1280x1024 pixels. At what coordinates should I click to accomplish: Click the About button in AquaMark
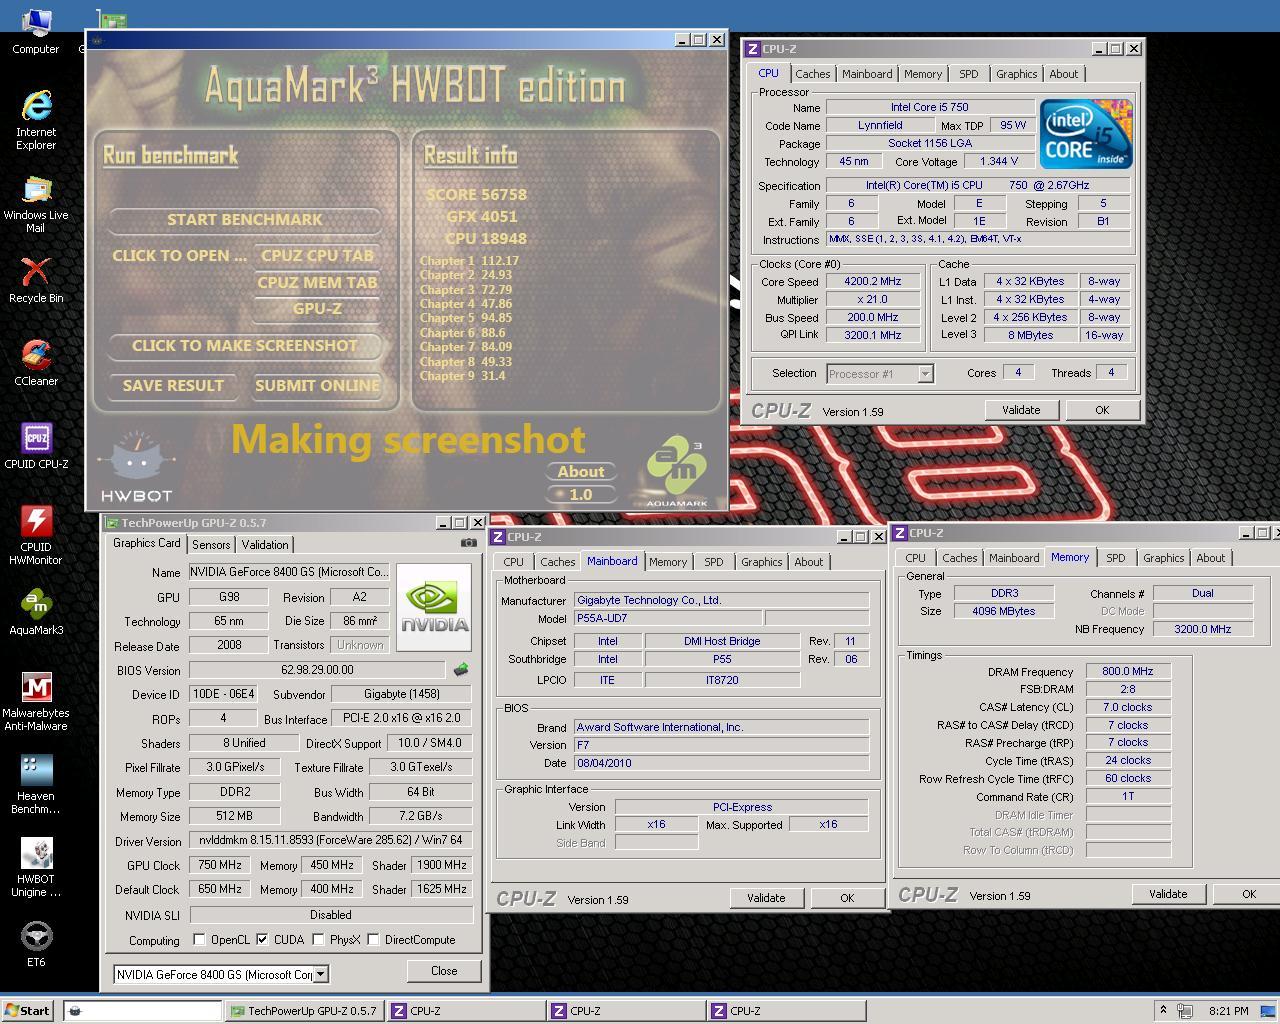point(581,472)
